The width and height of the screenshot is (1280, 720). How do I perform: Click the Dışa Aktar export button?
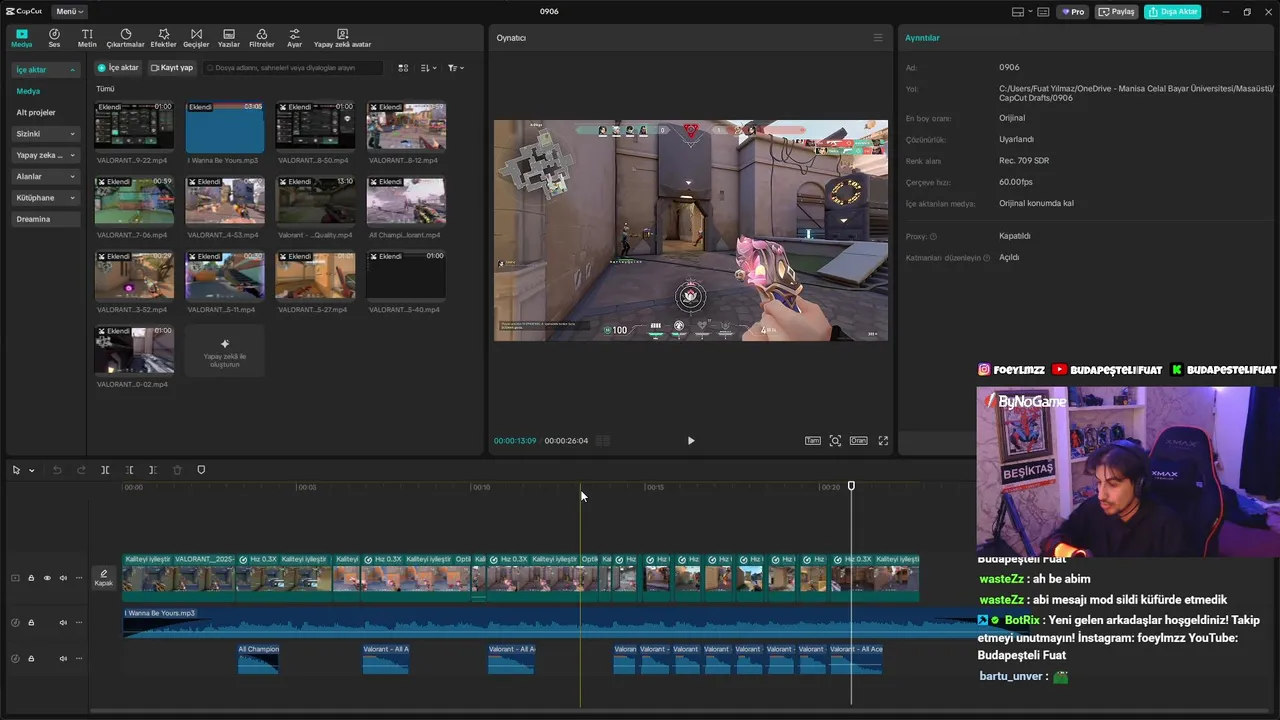pyautogui.click(x=1173, y=12)
